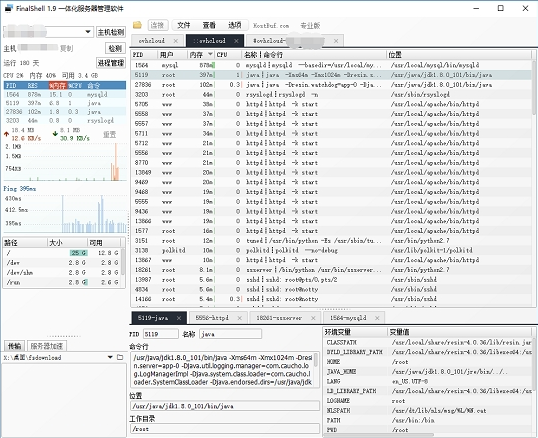Expand the host selection combo box
The height and width of the screenshot is (438, 538).
[88, 32]
